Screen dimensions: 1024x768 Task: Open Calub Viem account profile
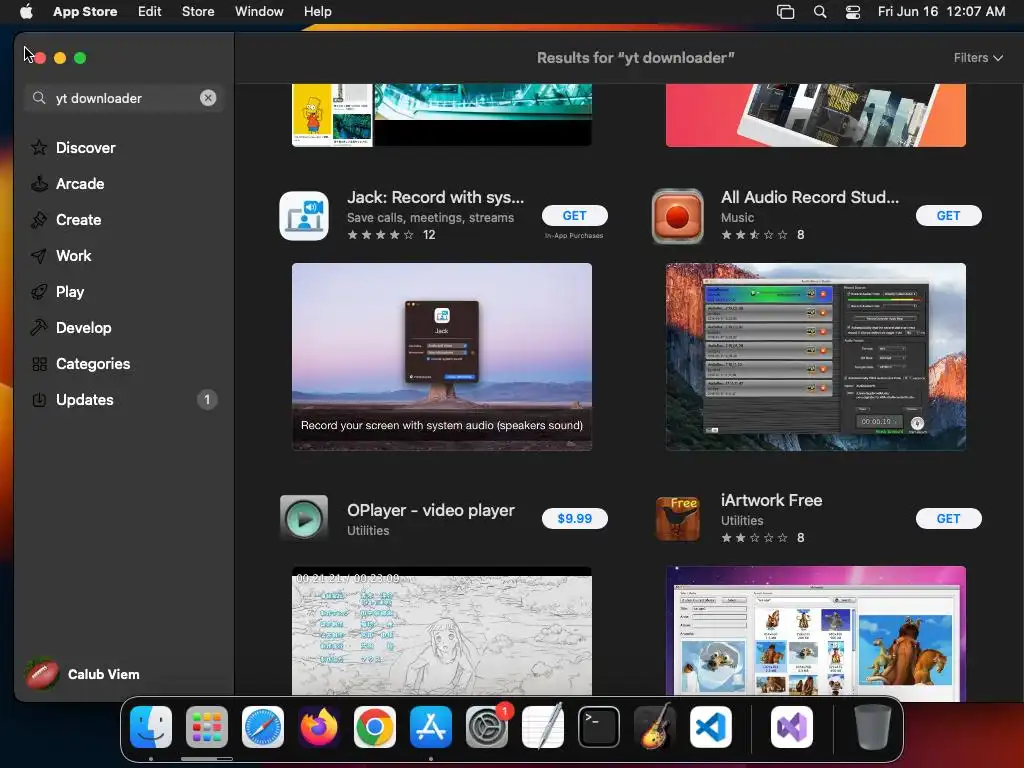point(83,674)
